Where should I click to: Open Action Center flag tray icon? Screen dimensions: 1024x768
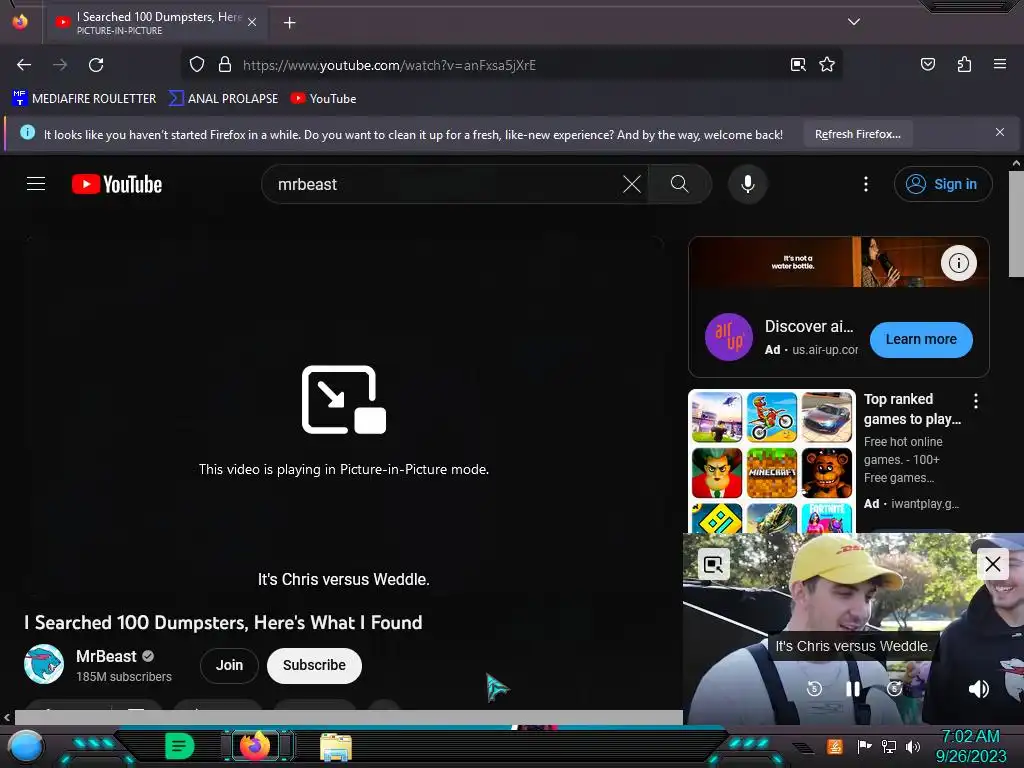864,746
